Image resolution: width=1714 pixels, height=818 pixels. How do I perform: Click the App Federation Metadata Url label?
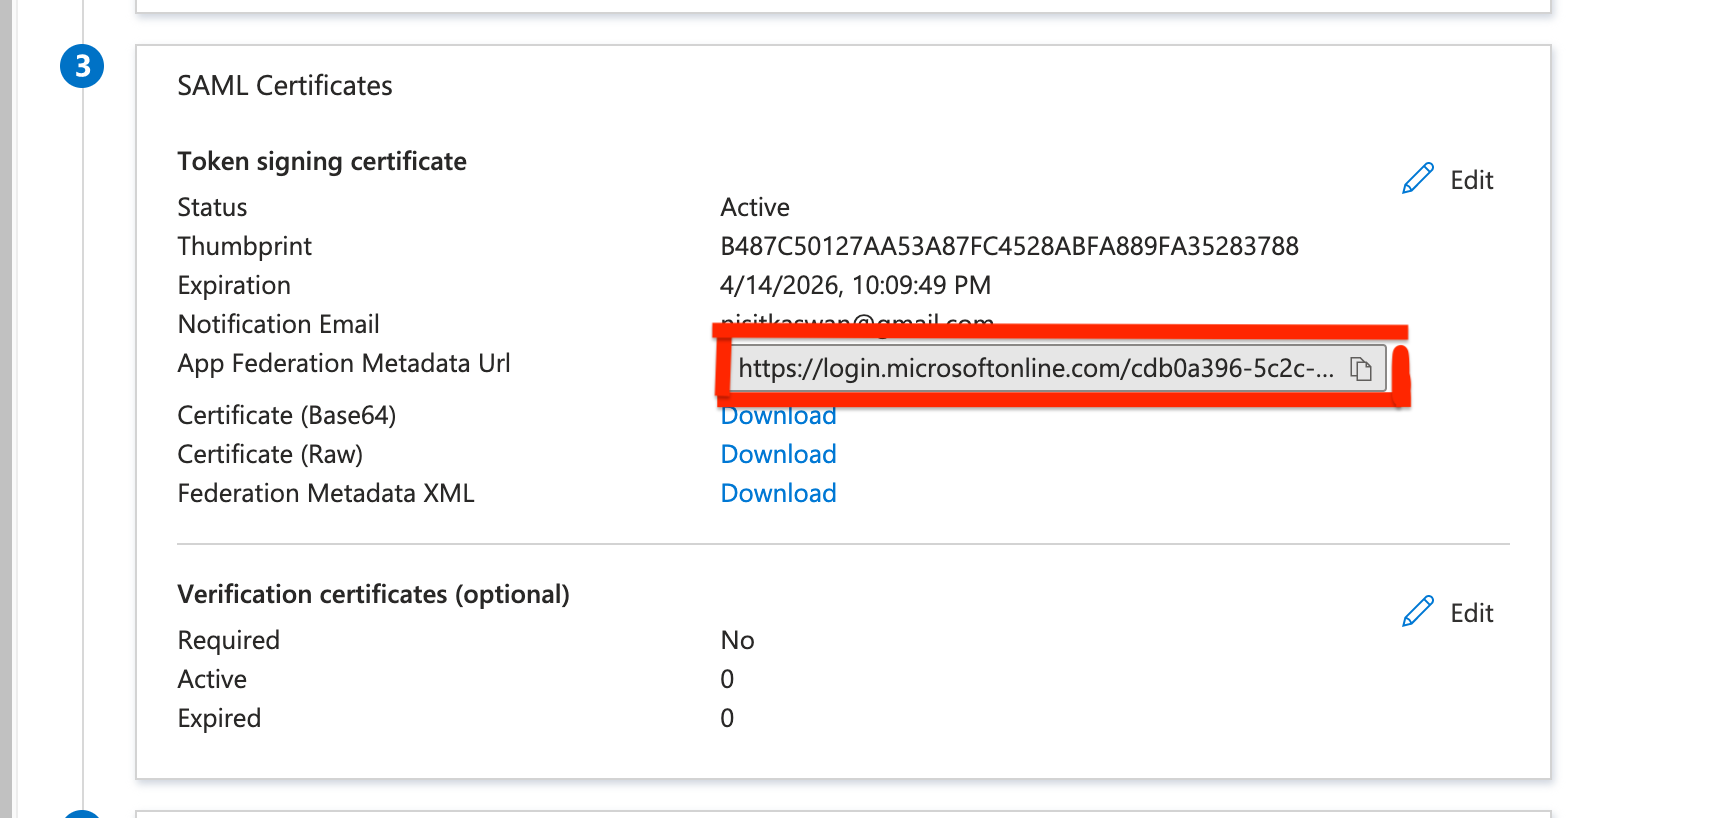(x=343, y=363)
